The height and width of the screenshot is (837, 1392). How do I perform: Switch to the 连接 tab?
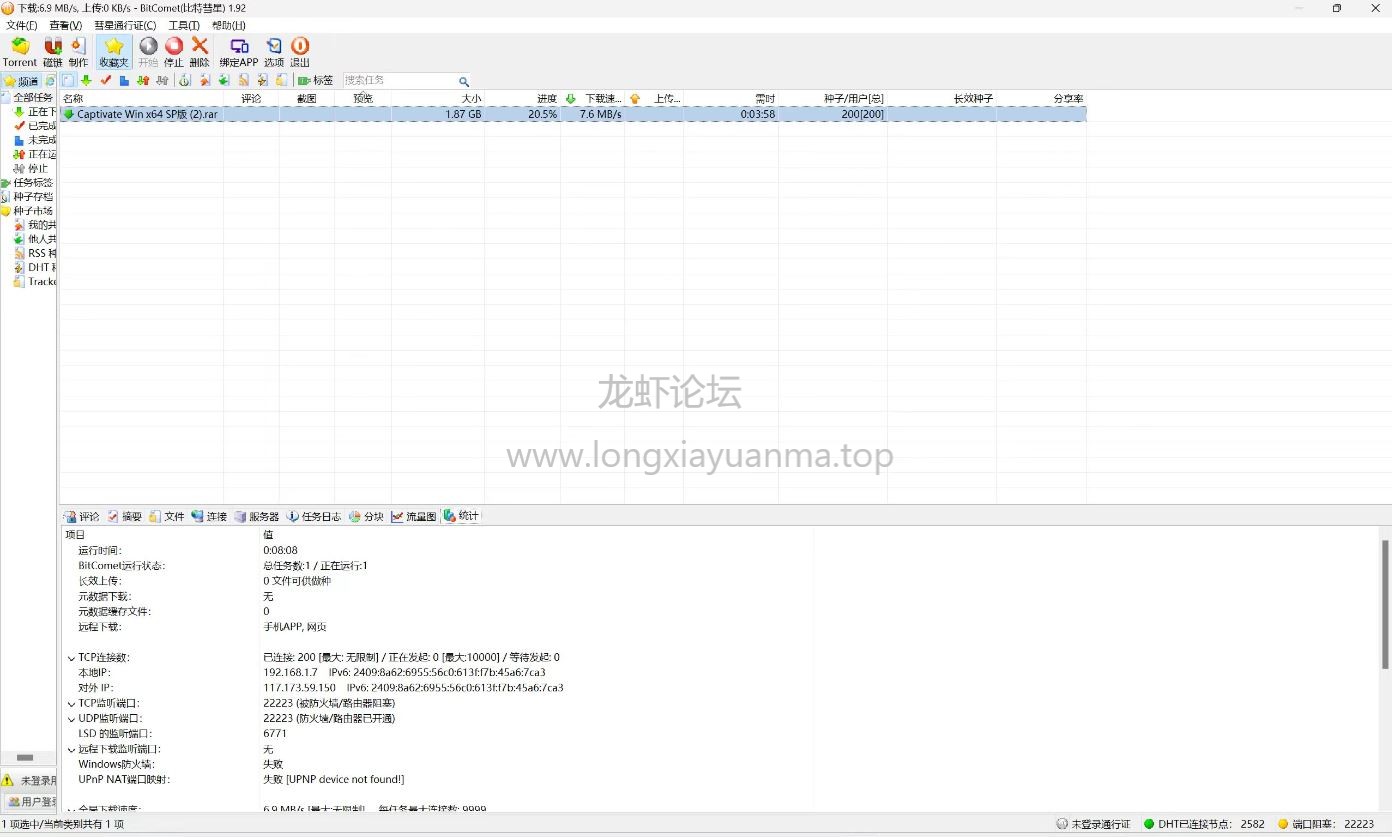point(209,516)
